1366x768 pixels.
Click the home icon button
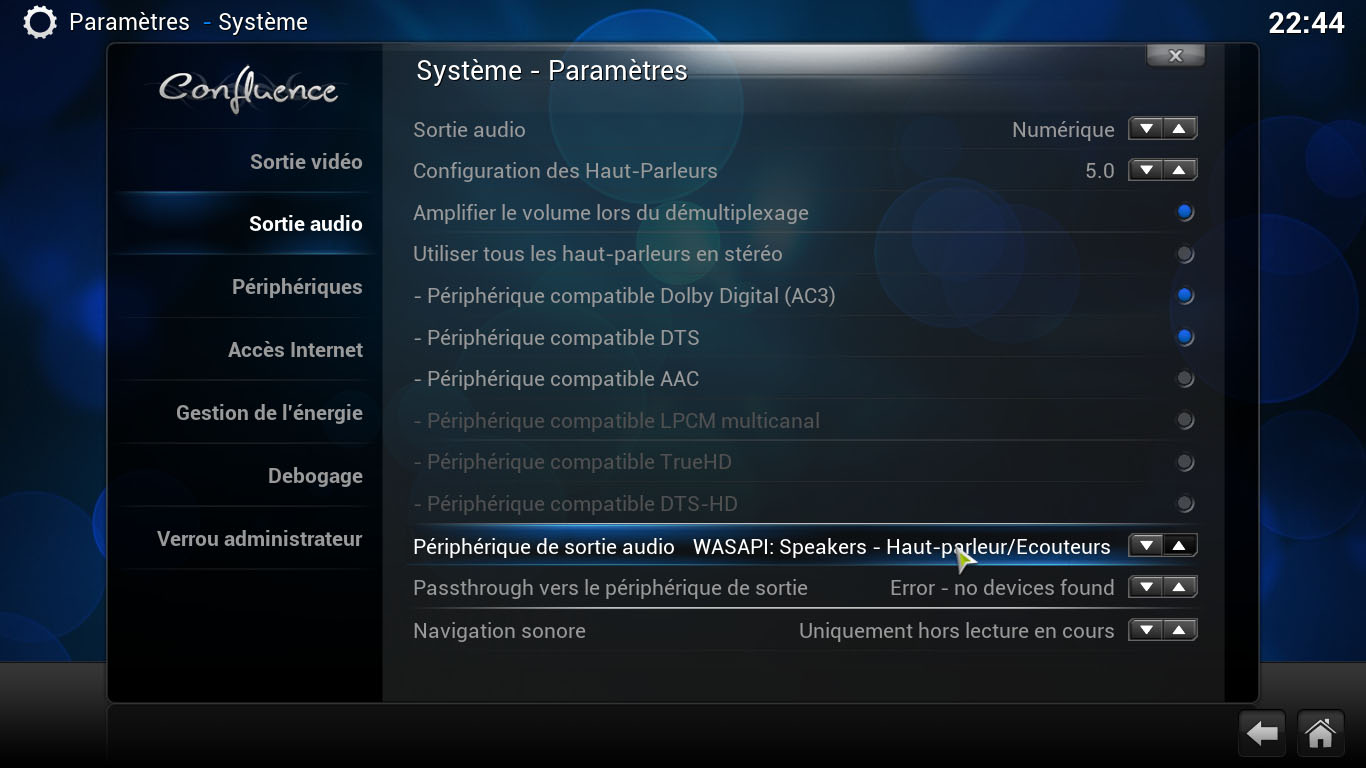[x=1320, y=734]
